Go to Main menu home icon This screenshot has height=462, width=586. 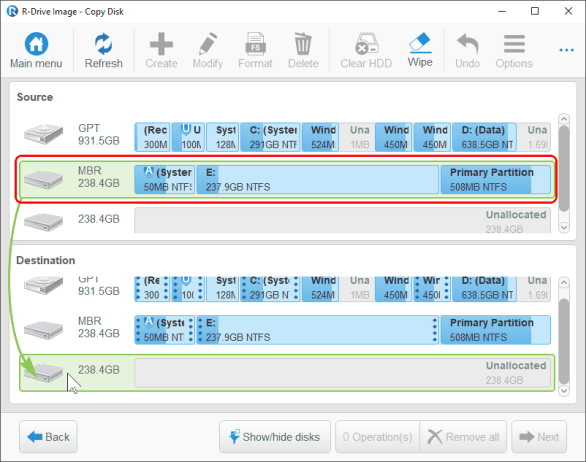click(36, 44)
